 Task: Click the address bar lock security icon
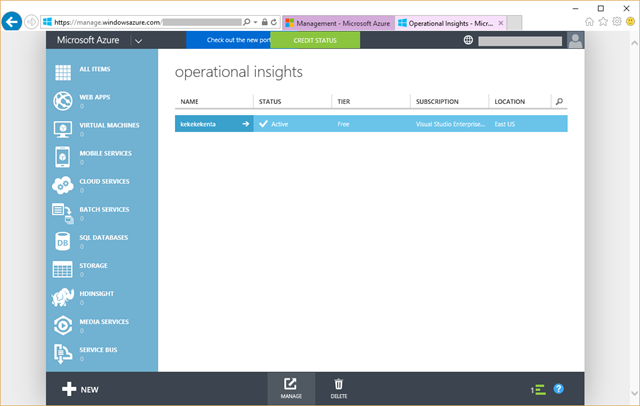[x=264, y=22]
